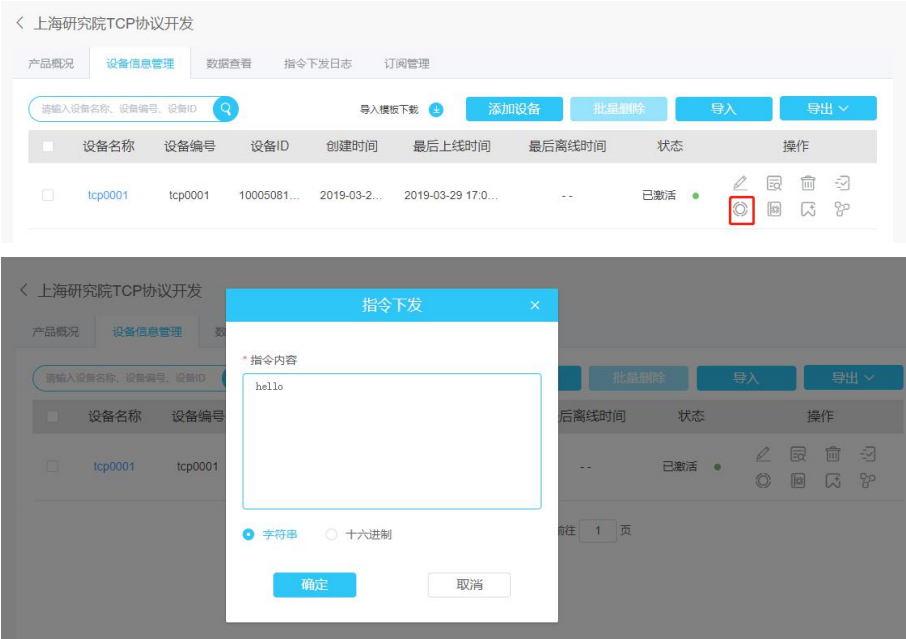
Task: Click the pencil edit icon in tcp0001 row
Action: click(740, 183)
